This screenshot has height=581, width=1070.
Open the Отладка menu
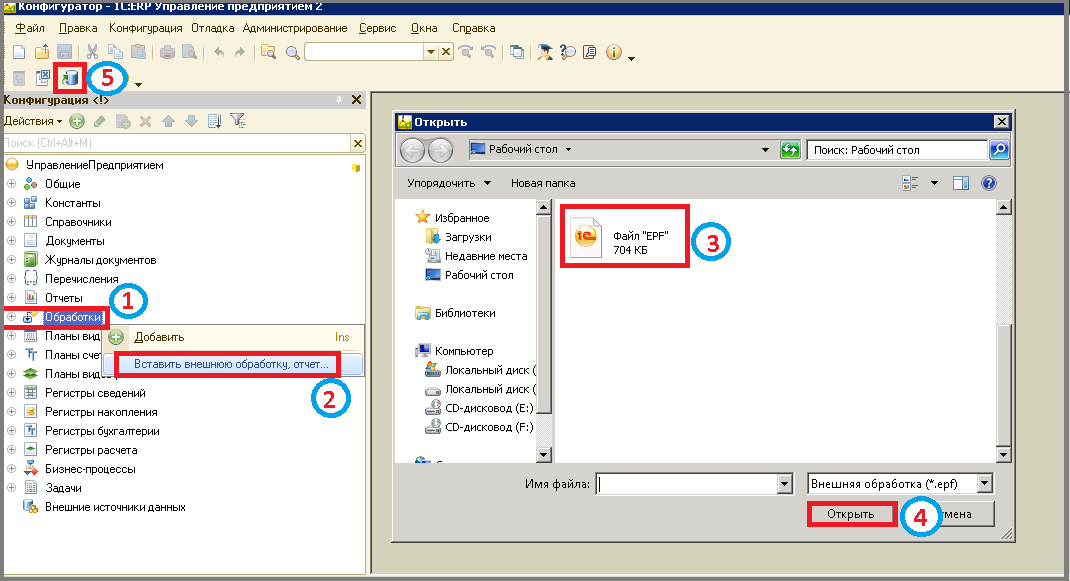click(x=212, y=28)
